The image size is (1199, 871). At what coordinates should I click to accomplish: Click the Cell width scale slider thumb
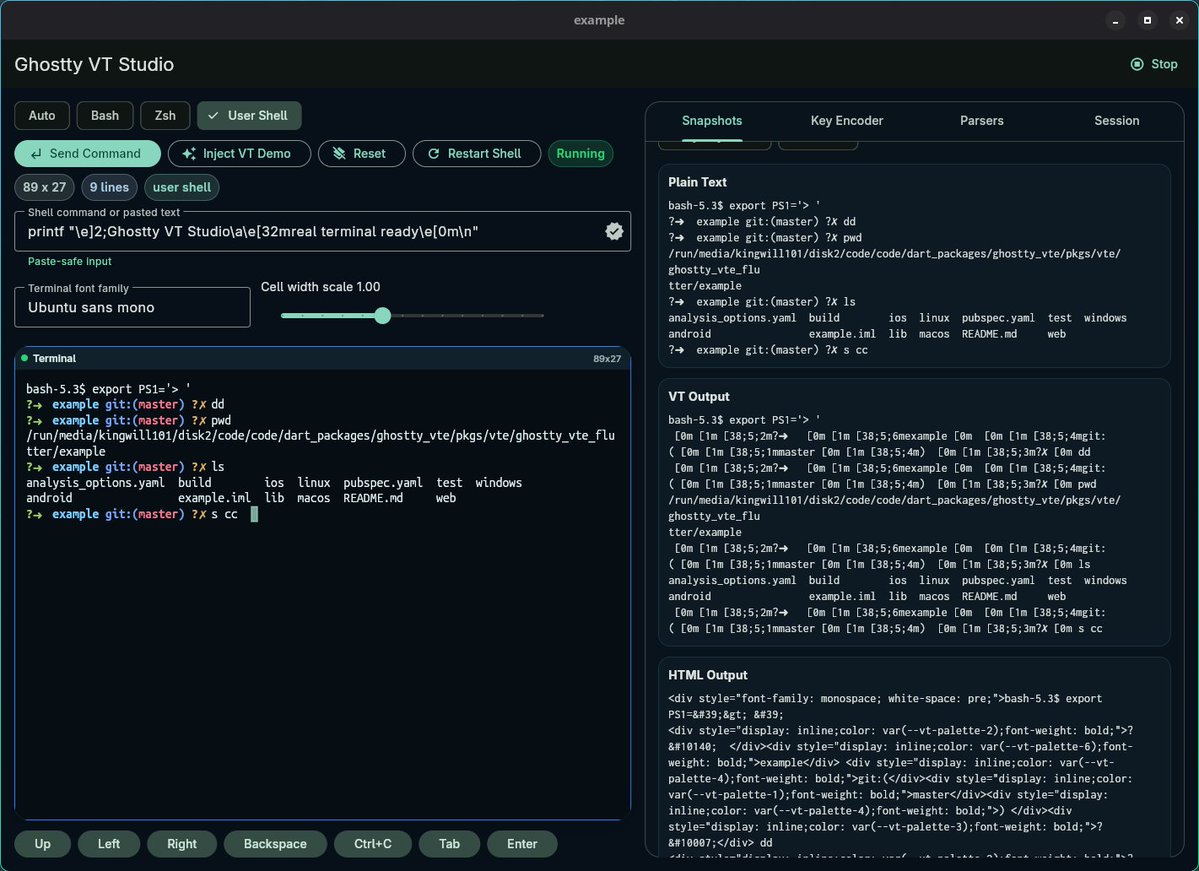(x=382, y=315)
